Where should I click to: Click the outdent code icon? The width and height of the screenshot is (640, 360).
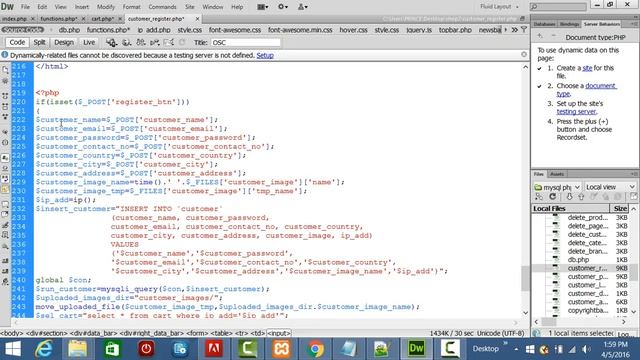pyautogui.click(x=5, y=271)
